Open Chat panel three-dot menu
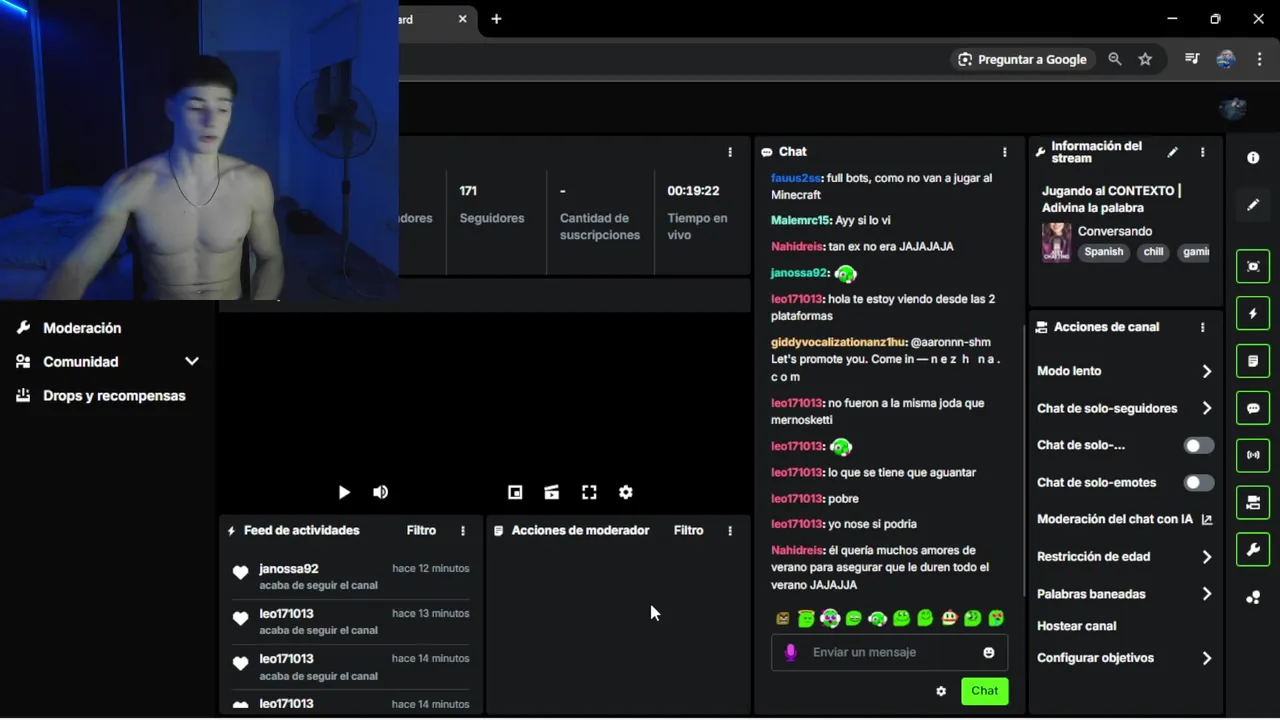The width and height of the screenshot is (1280, 720). 1005,152
